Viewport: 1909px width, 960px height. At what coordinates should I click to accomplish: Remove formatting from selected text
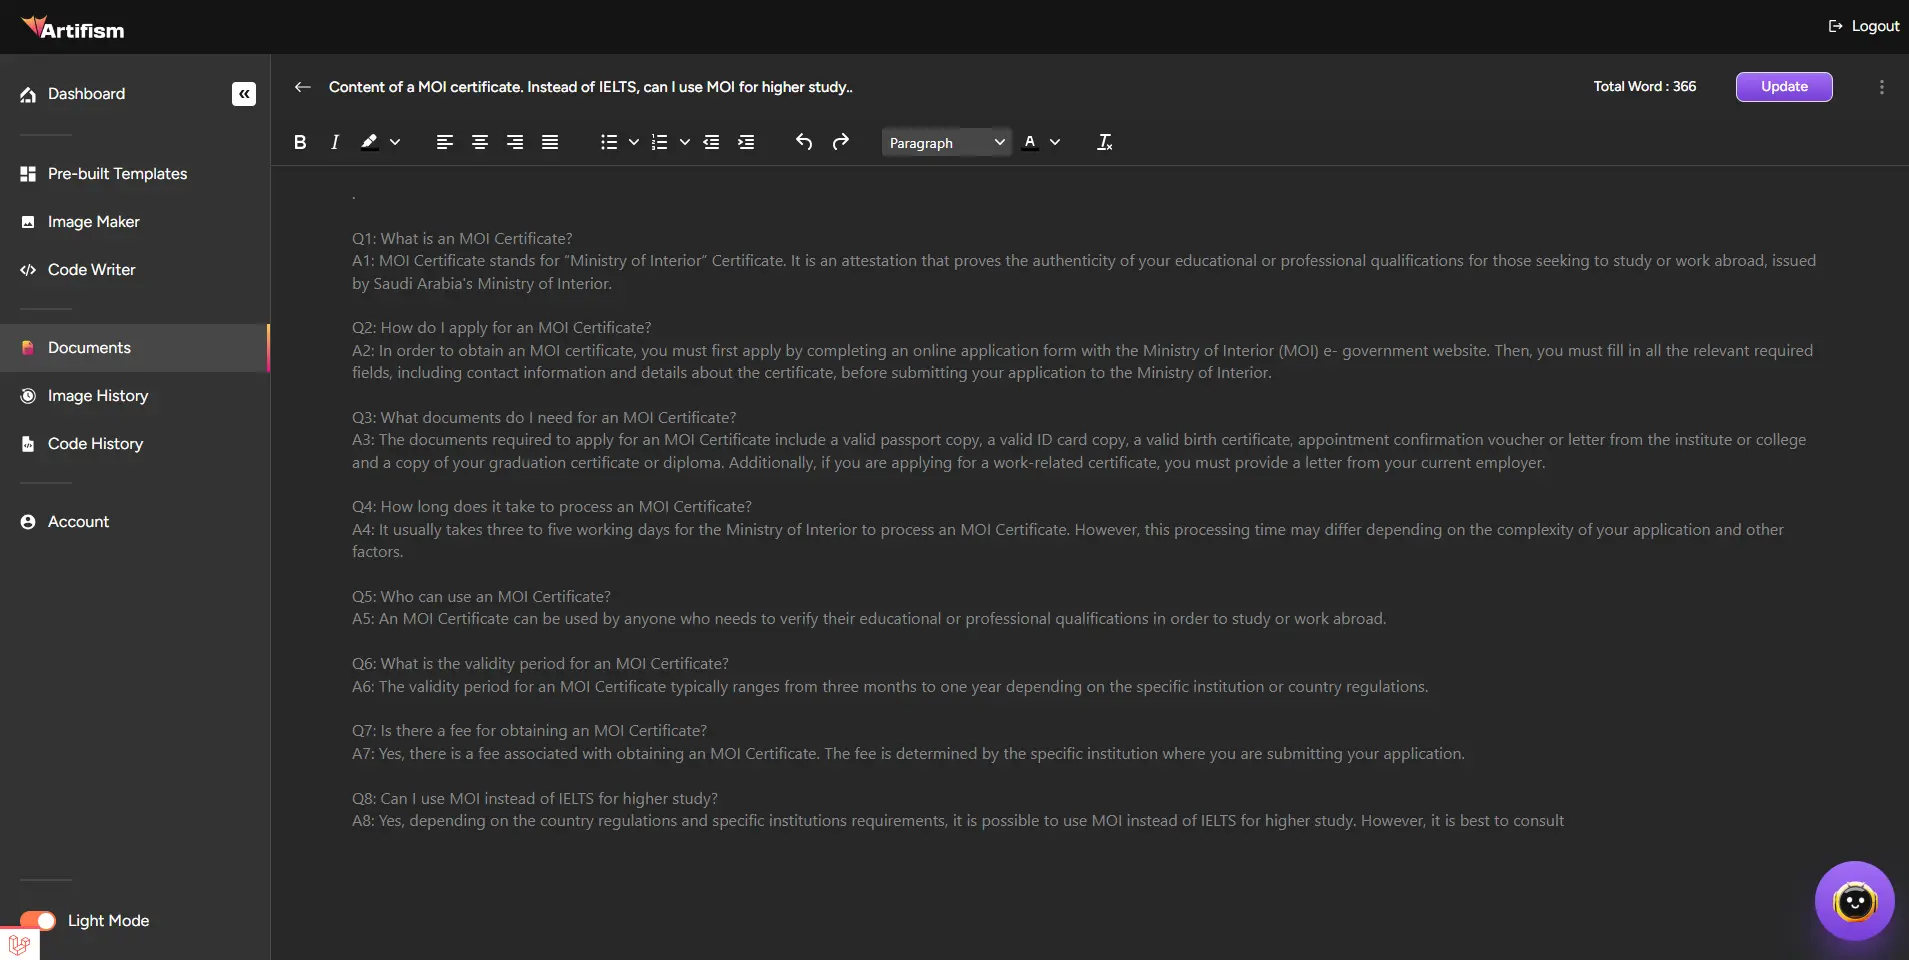(1105, 142)
